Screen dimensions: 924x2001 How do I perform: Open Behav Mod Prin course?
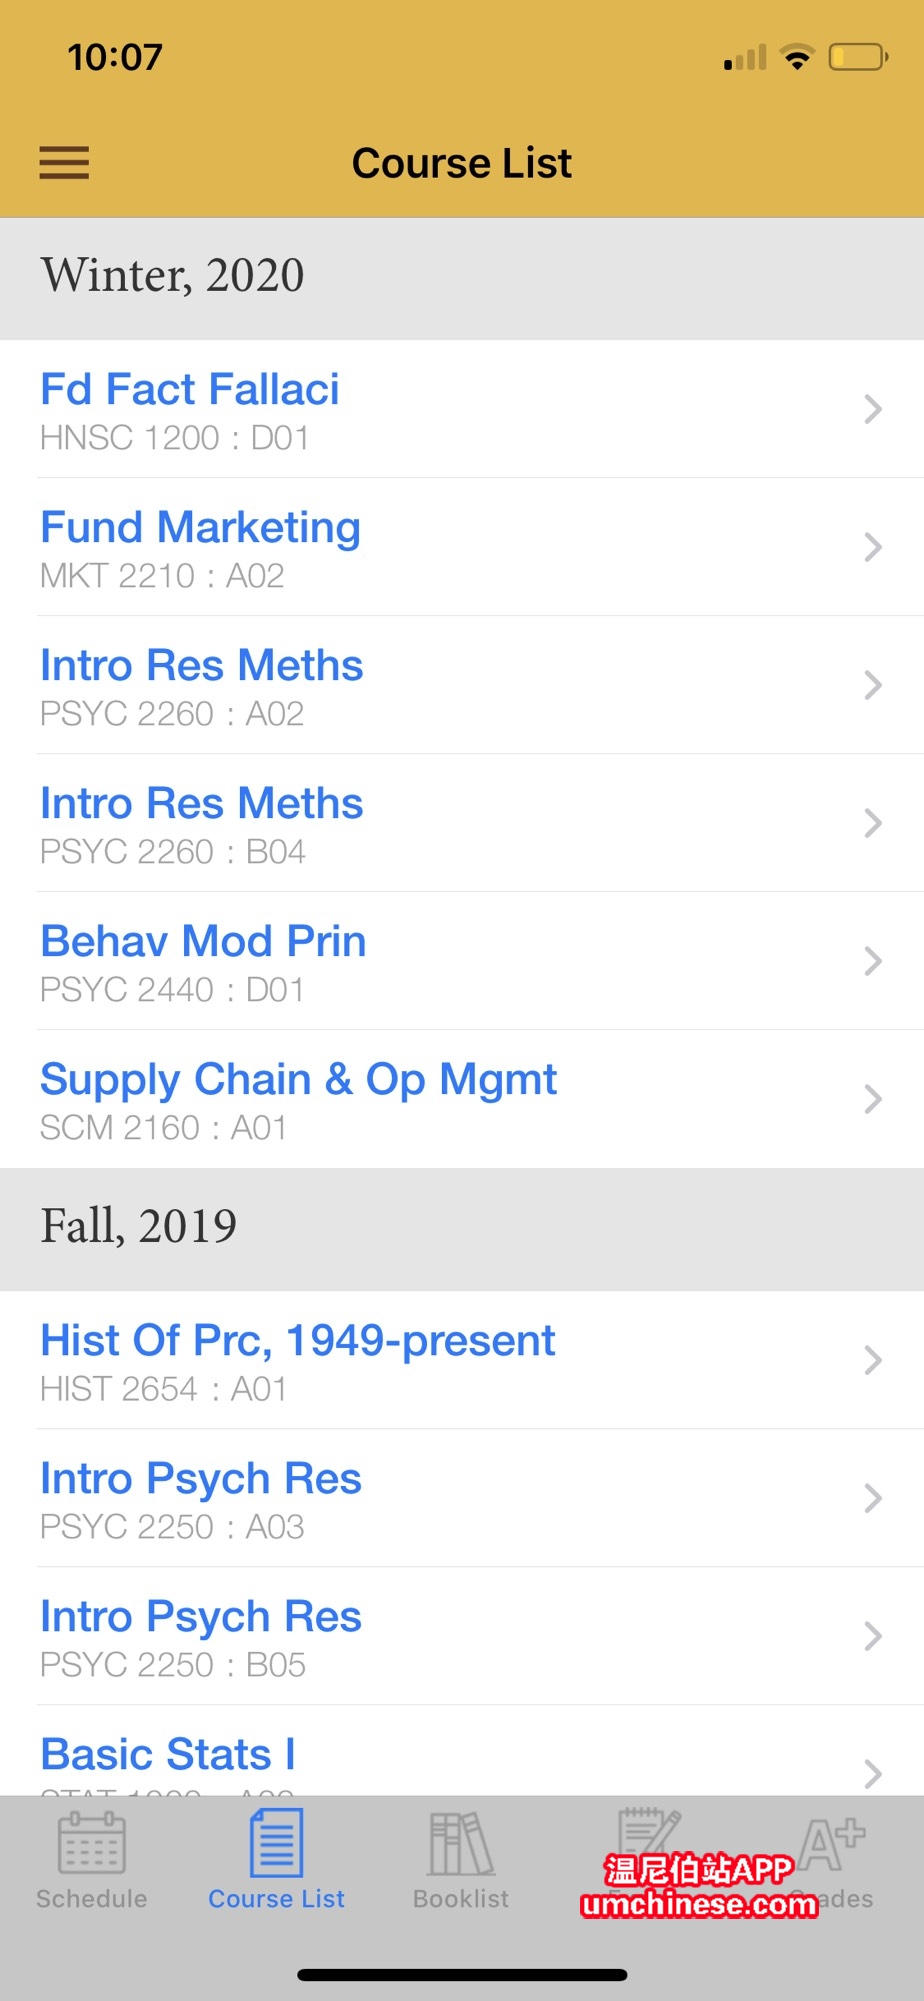coord(203,942)
